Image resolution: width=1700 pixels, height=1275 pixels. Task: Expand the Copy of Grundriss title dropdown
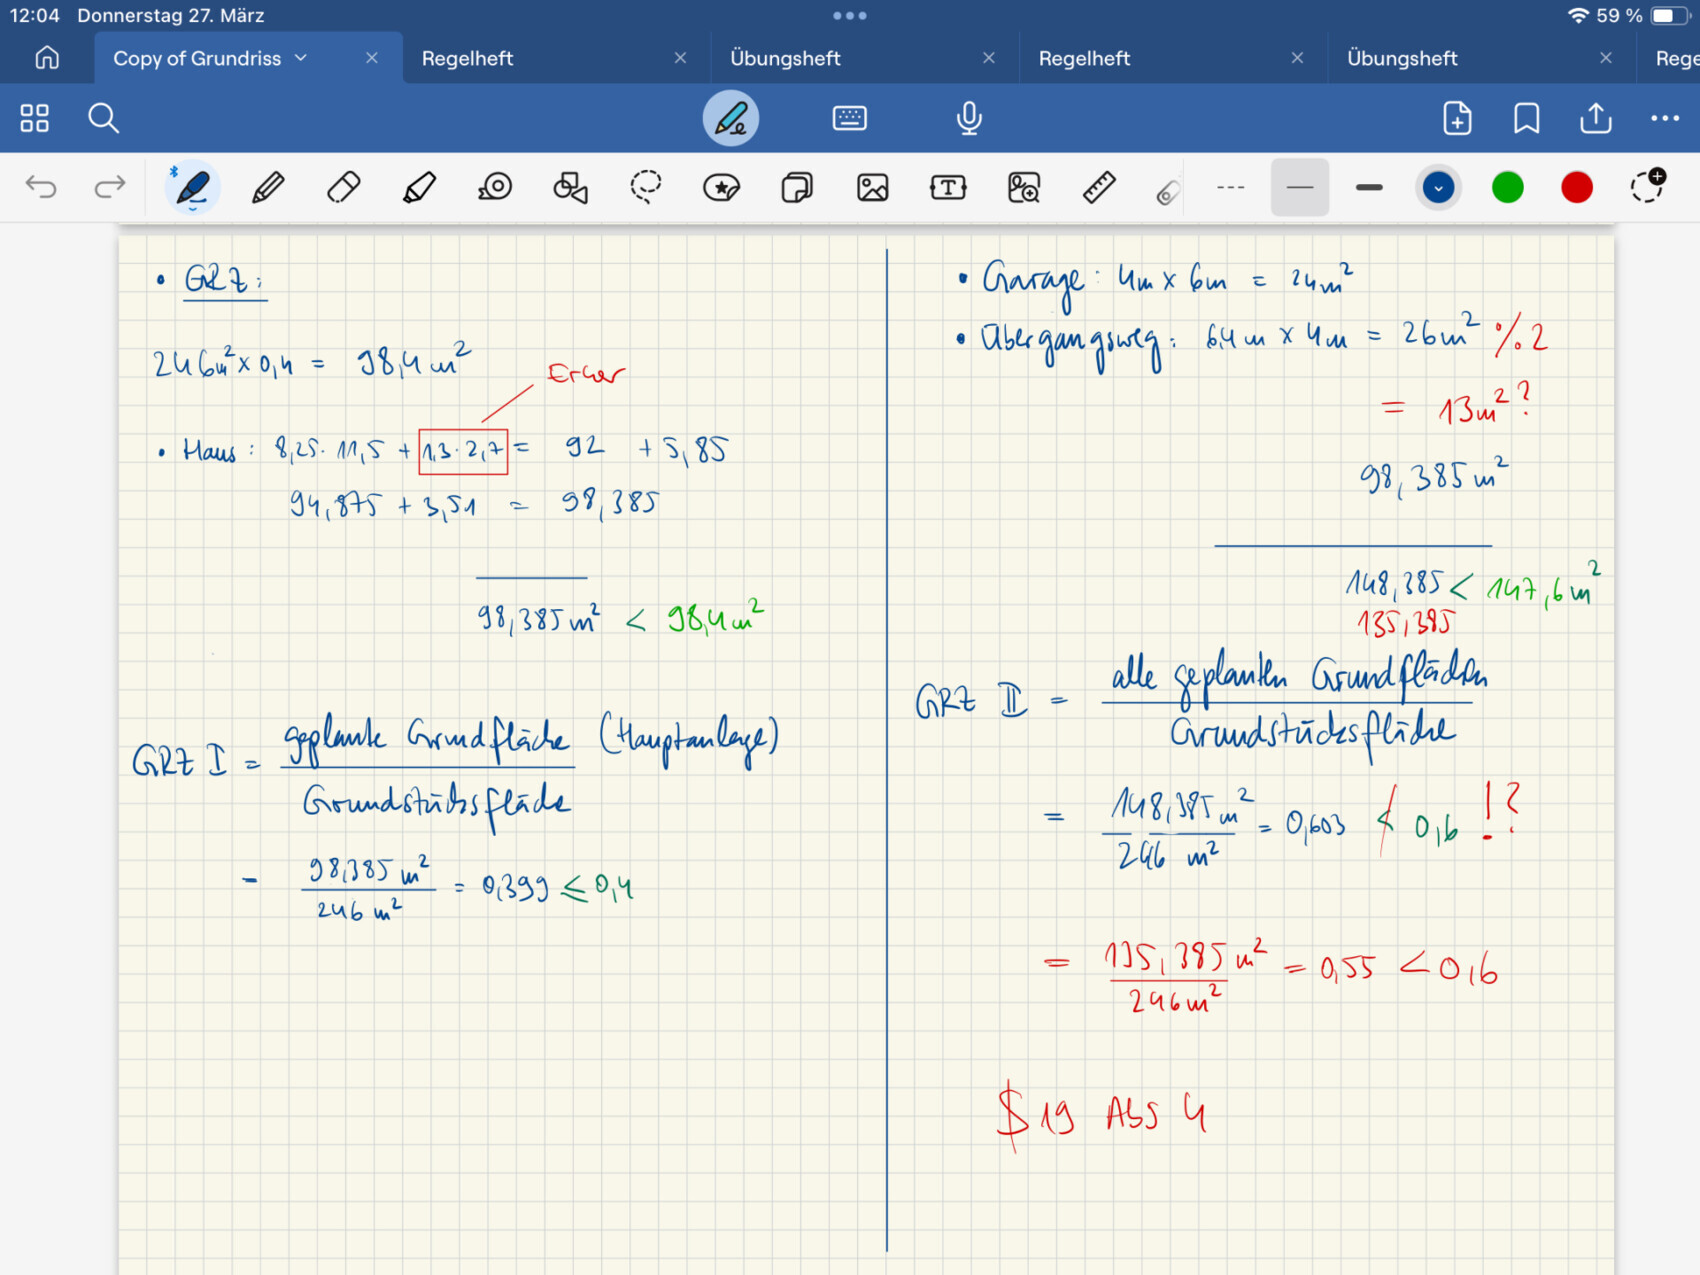pyautogui.click(x=301, y=58)
